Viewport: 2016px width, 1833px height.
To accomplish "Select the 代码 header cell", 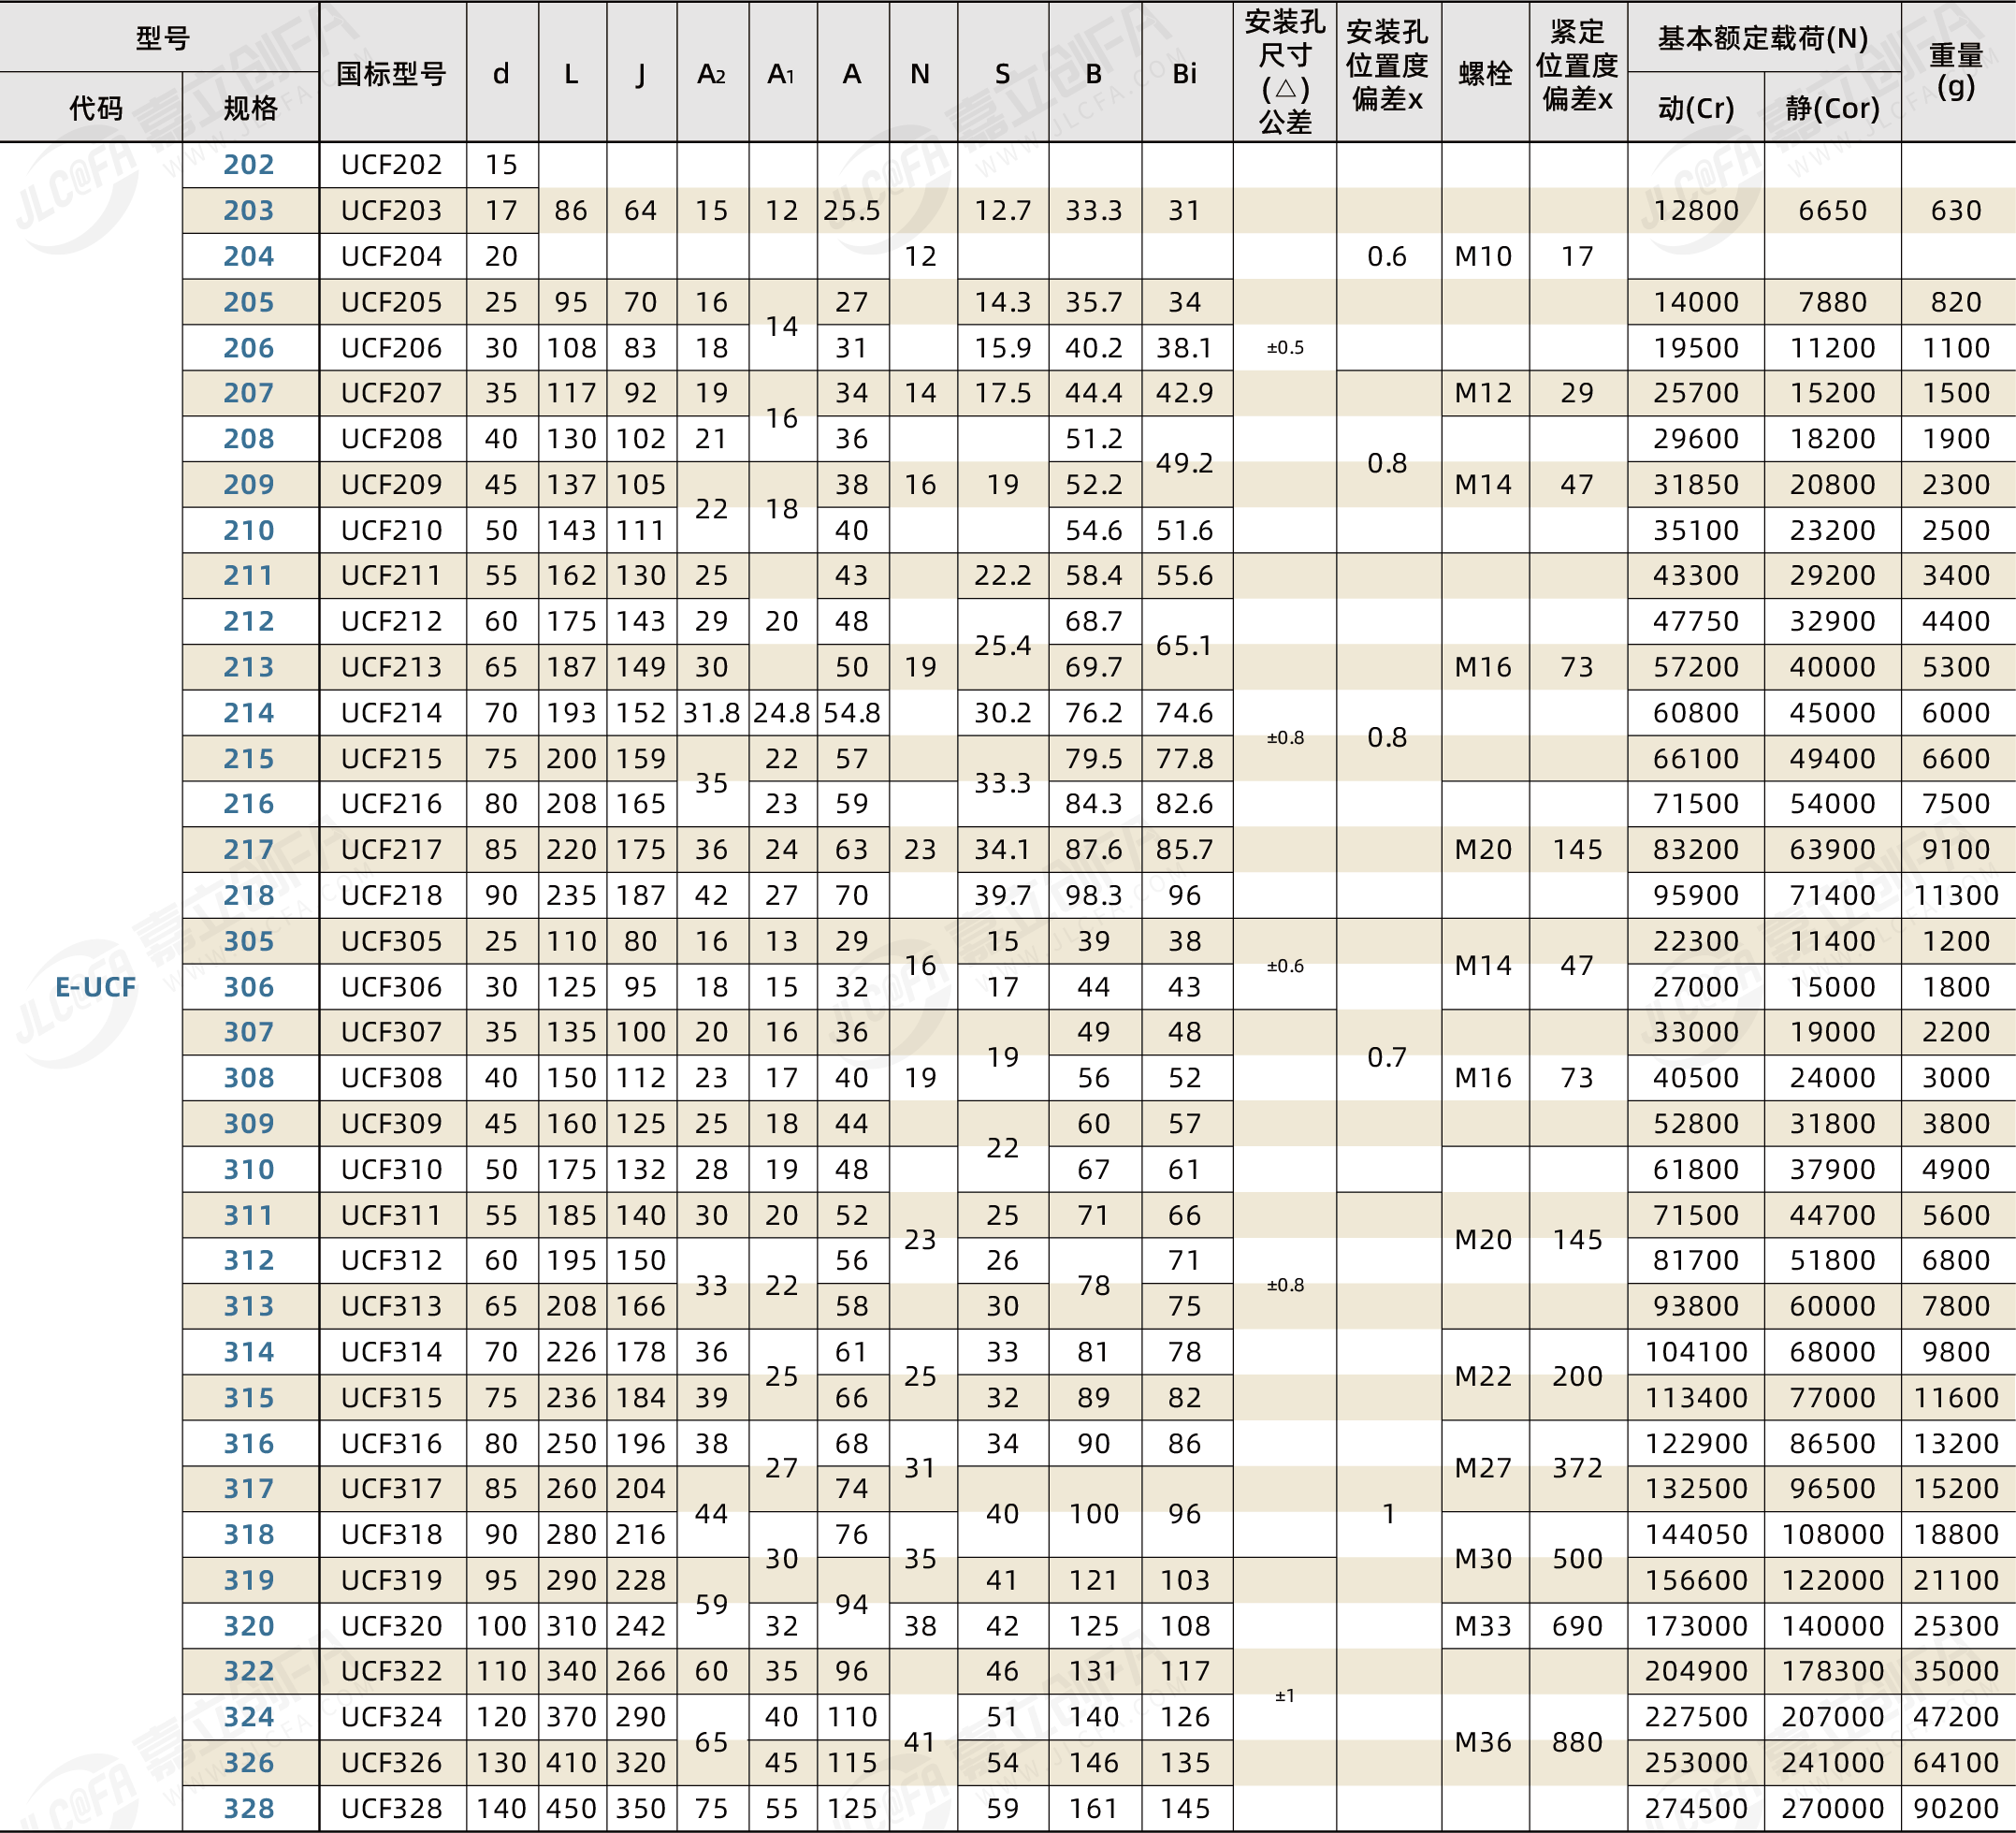I will point(95,107).
